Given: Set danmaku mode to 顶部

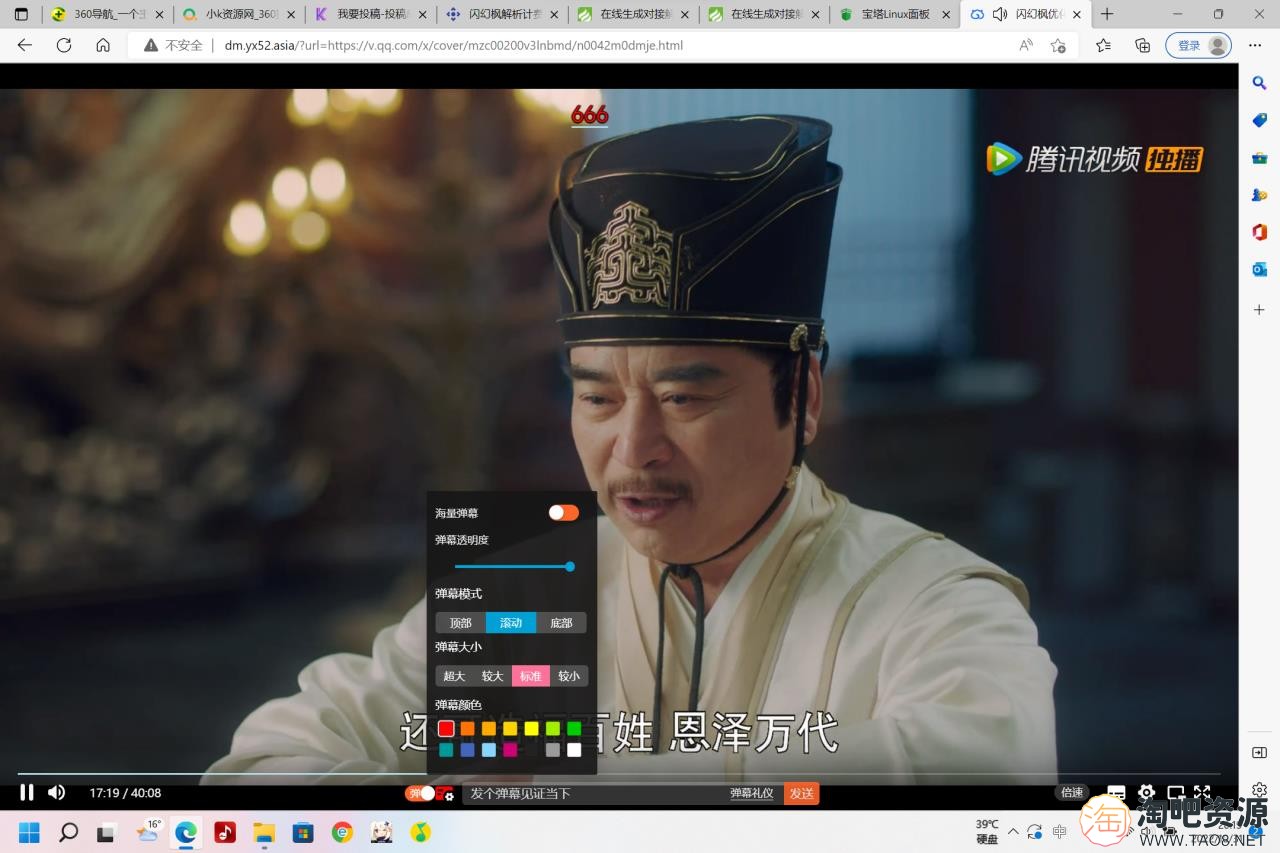Looking at the screenshot, I should pos(460,622).
